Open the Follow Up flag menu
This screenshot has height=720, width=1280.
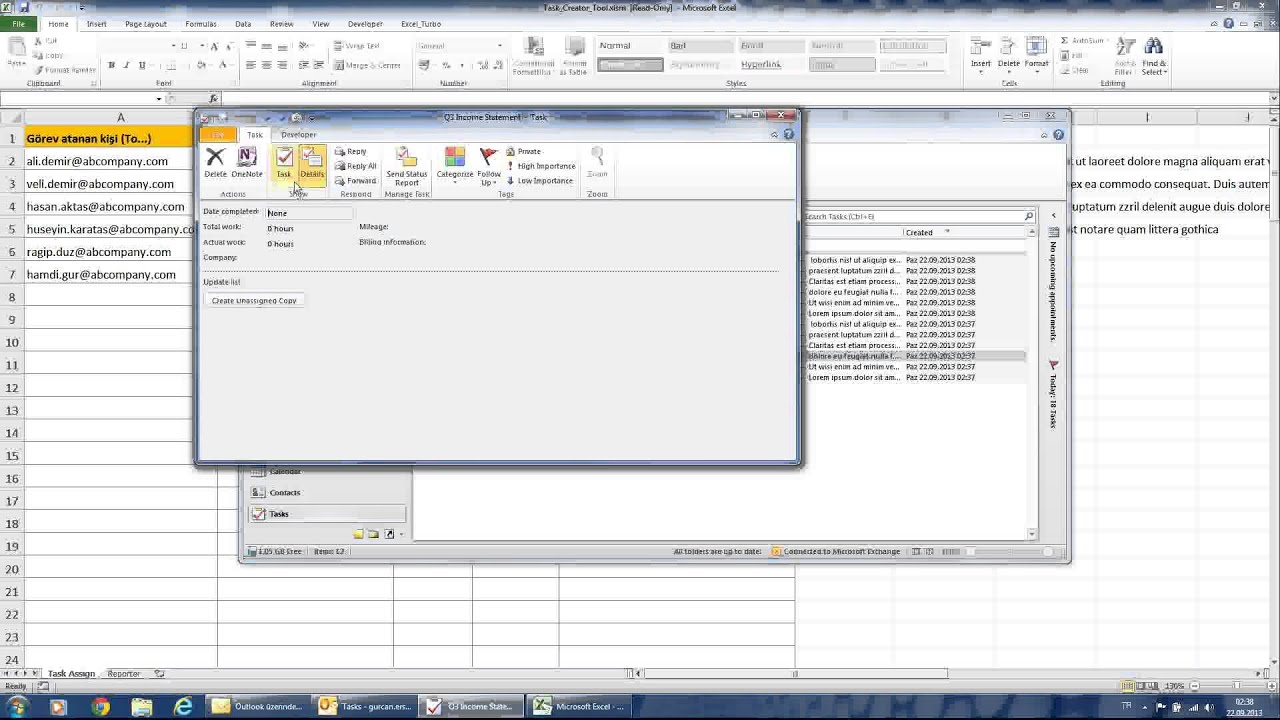489,166
